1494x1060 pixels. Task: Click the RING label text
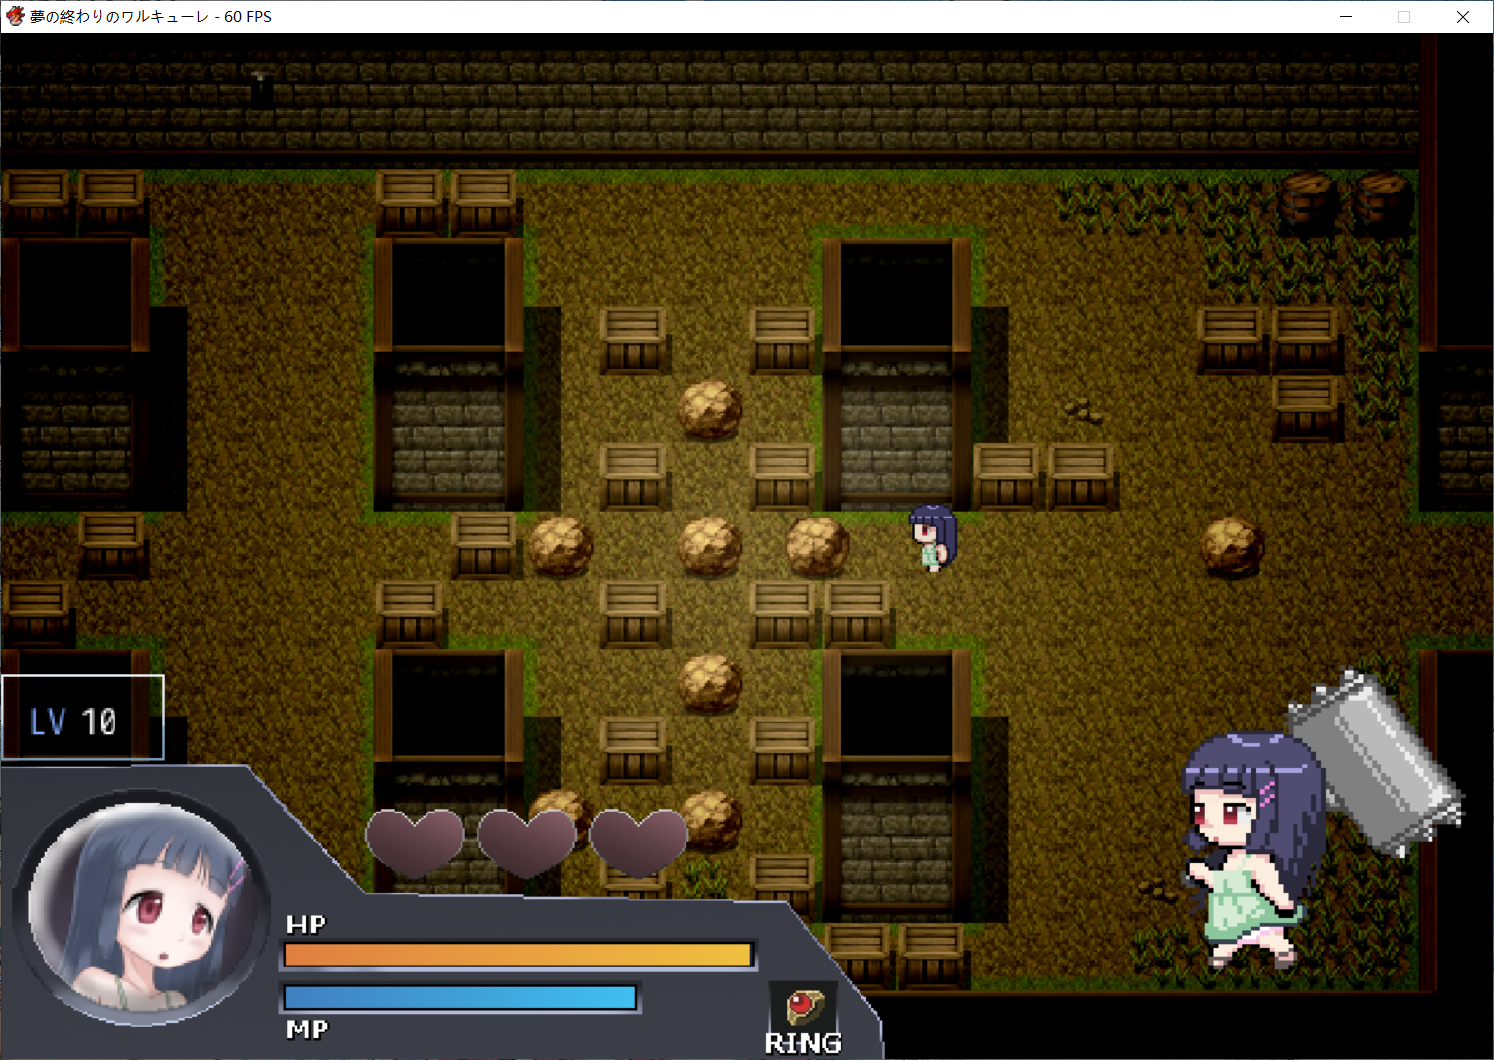tap(803, 1043)
